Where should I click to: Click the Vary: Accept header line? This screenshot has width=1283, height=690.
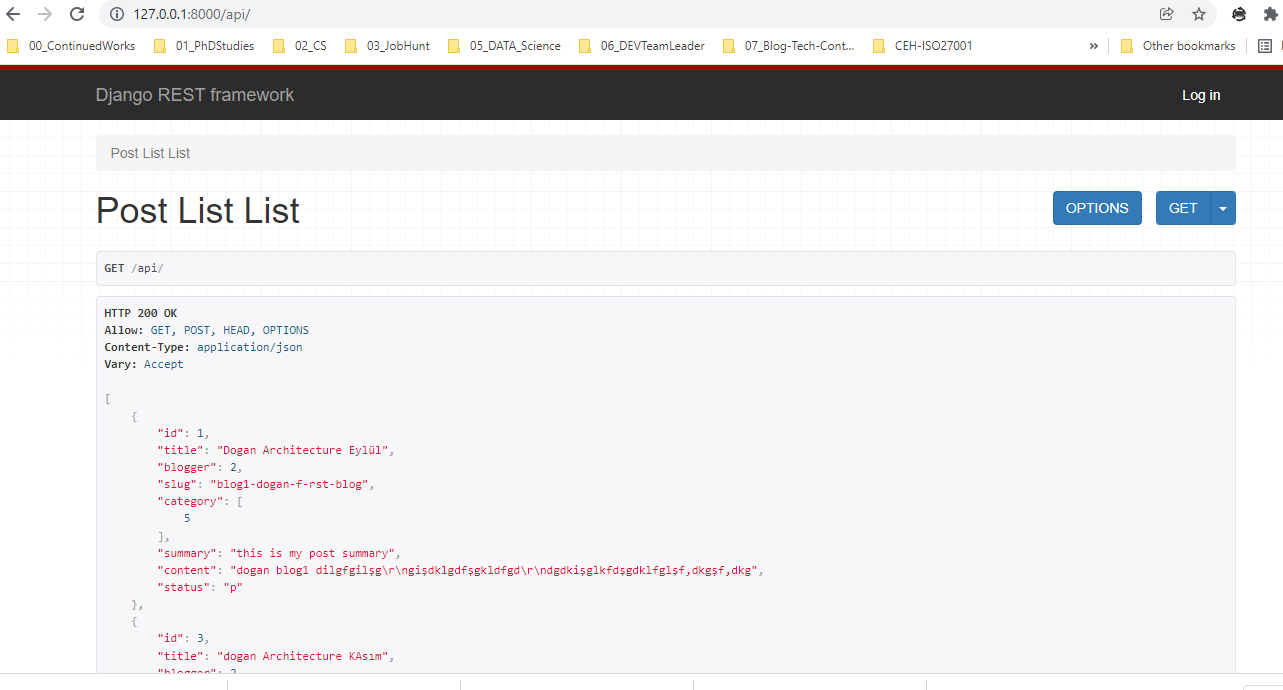(x=144, y=364)
